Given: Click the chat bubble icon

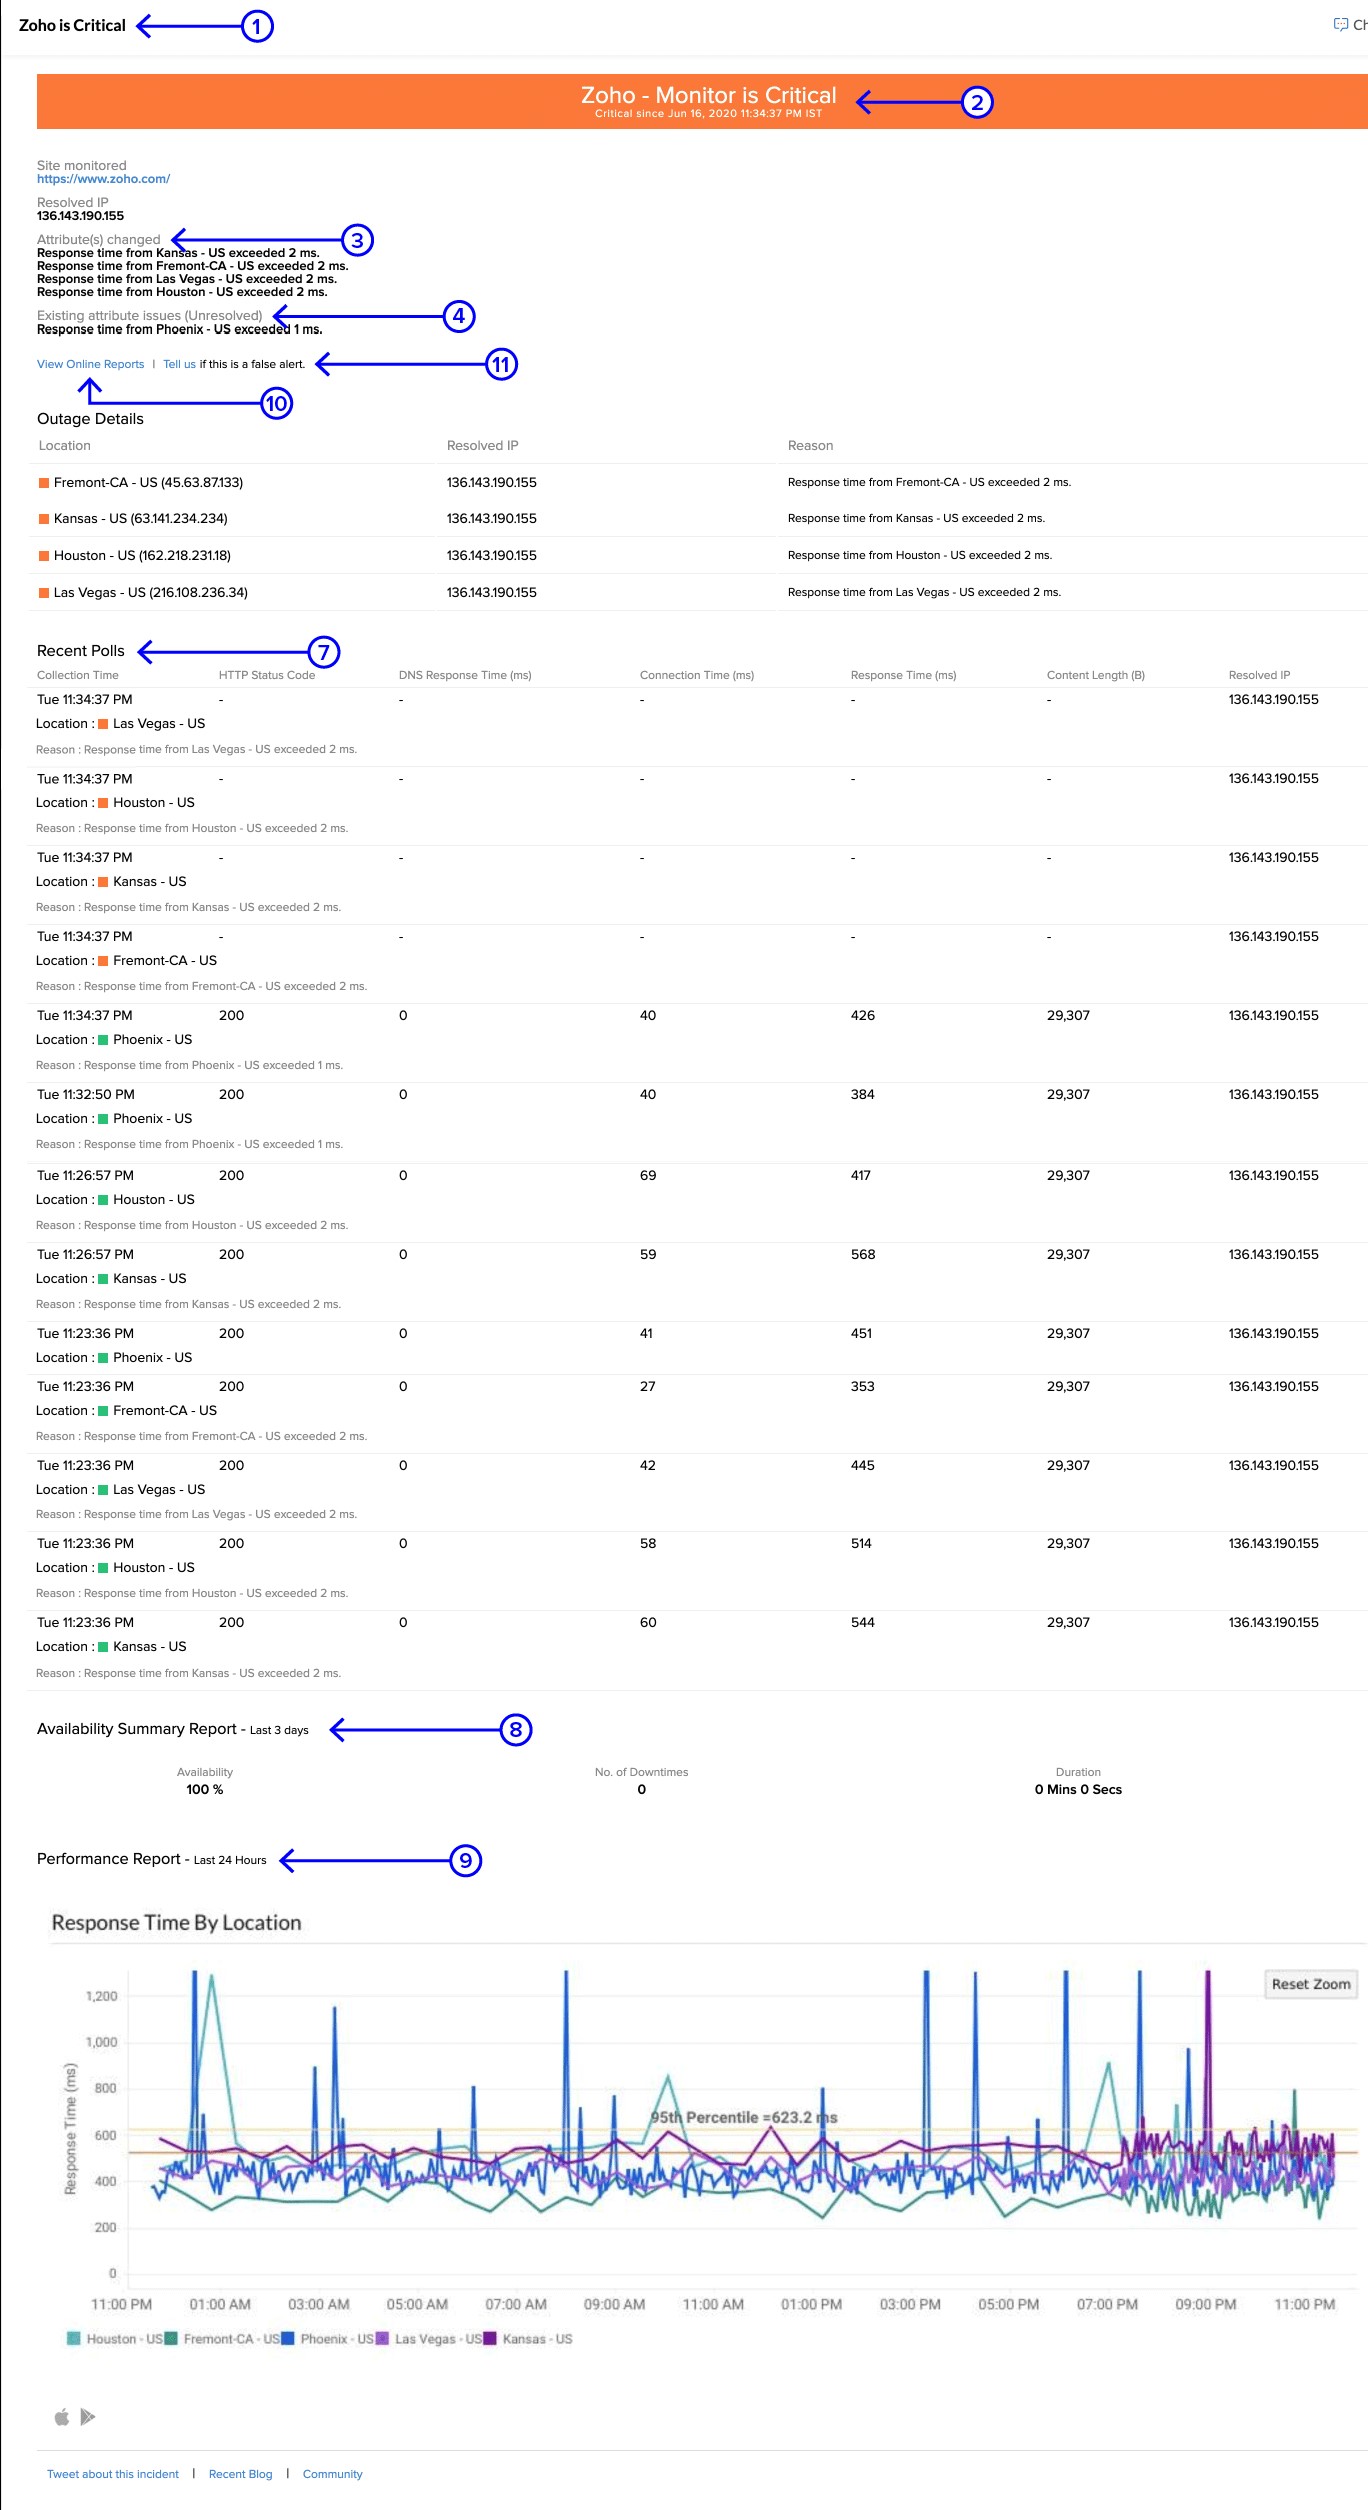Looking at the screenshot, I should [x=1340, y=24].
